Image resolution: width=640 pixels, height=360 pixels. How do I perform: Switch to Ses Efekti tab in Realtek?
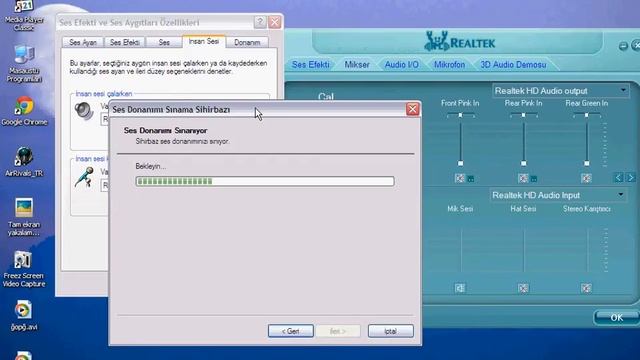tap(311, 64)
